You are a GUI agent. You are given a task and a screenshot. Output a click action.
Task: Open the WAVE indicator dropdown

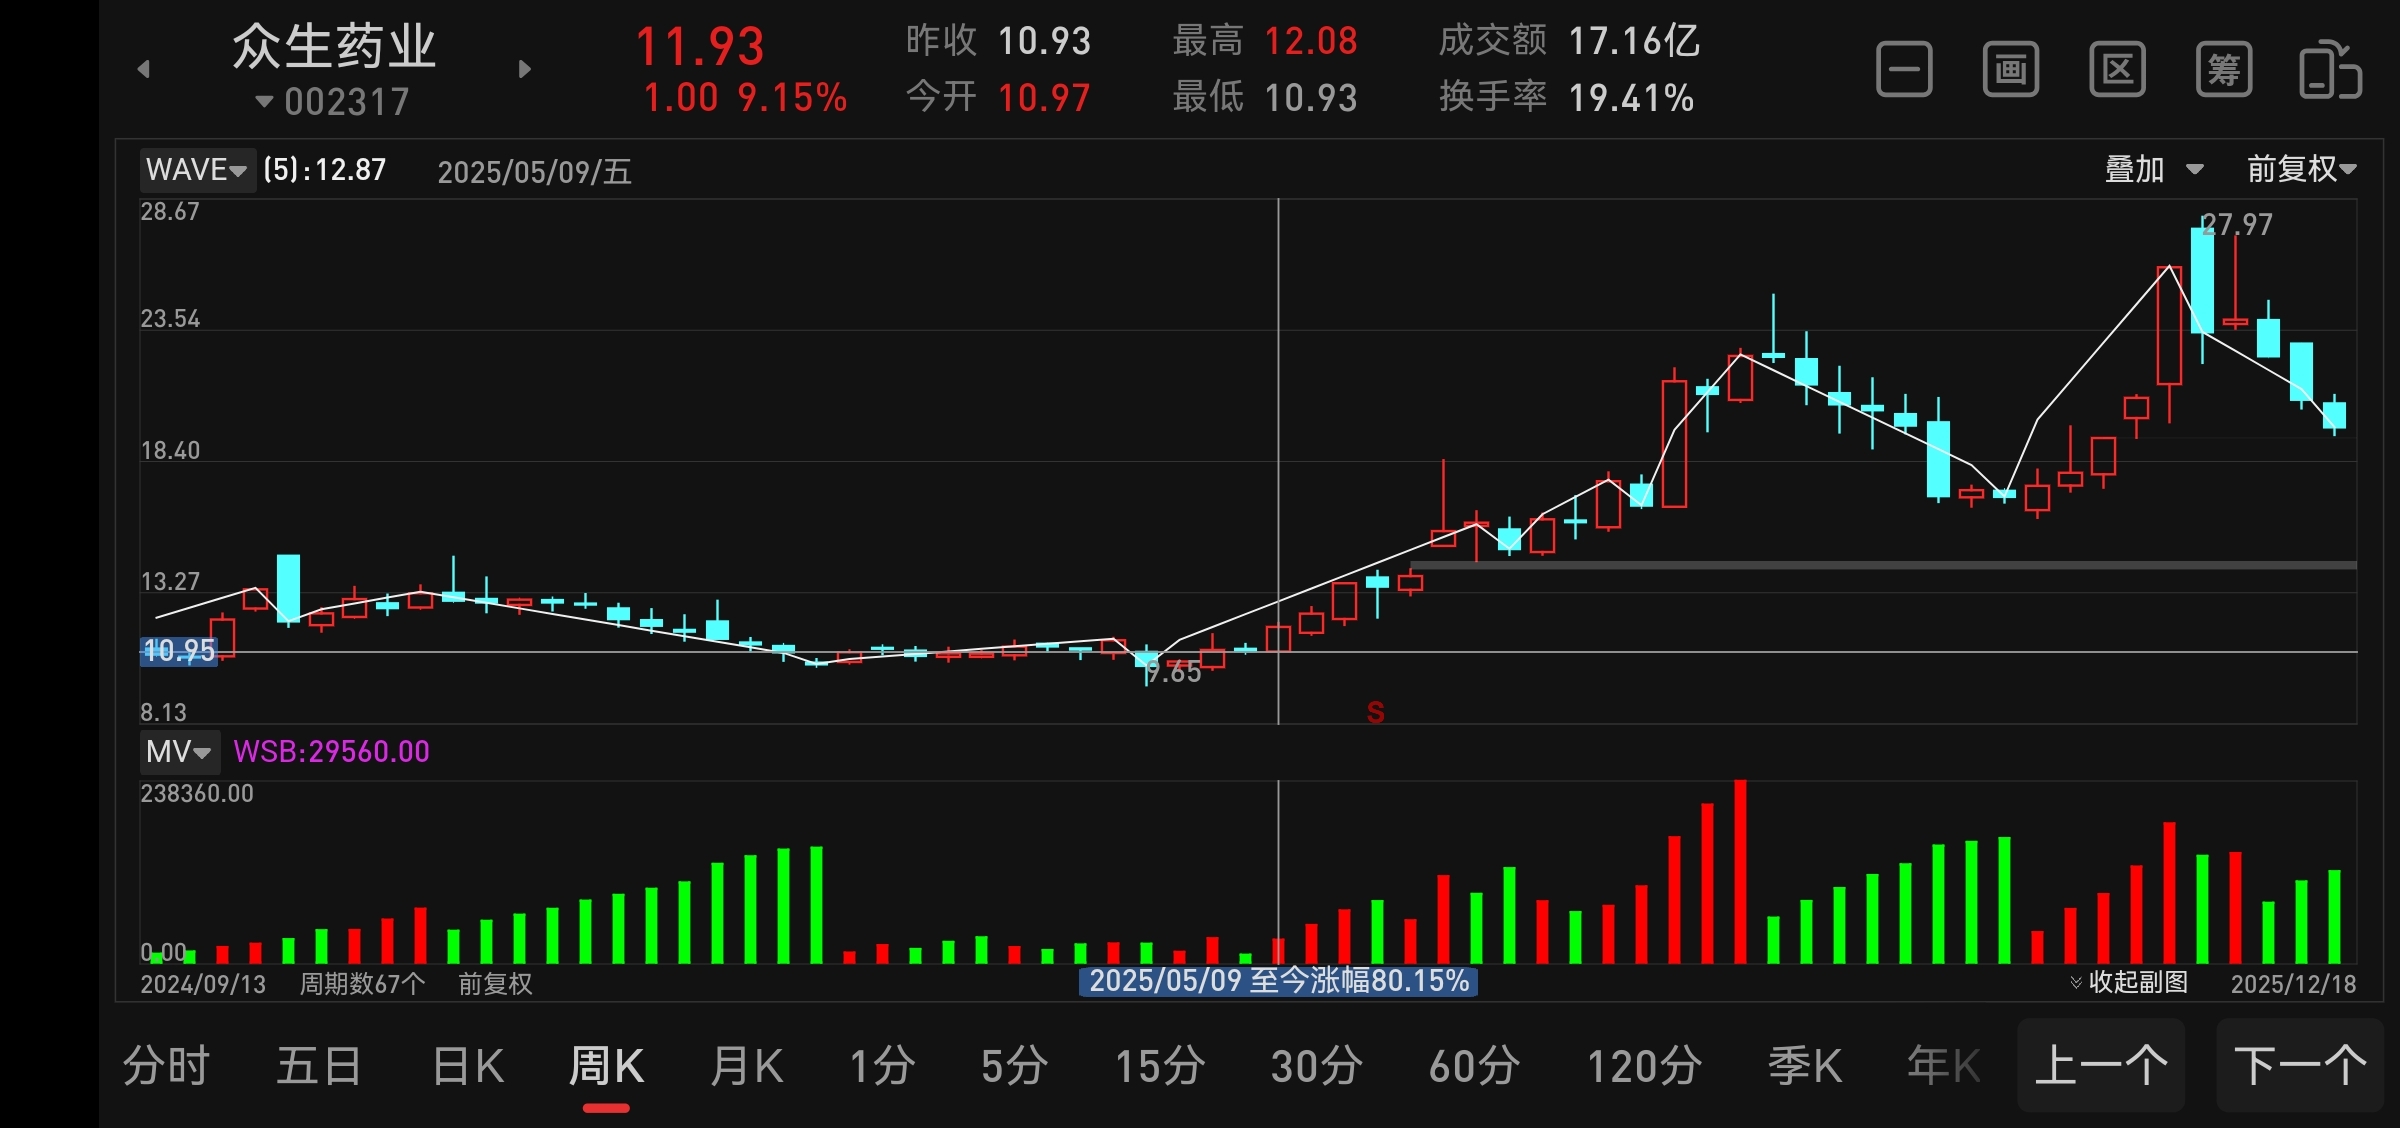click(x=197, y=170)
